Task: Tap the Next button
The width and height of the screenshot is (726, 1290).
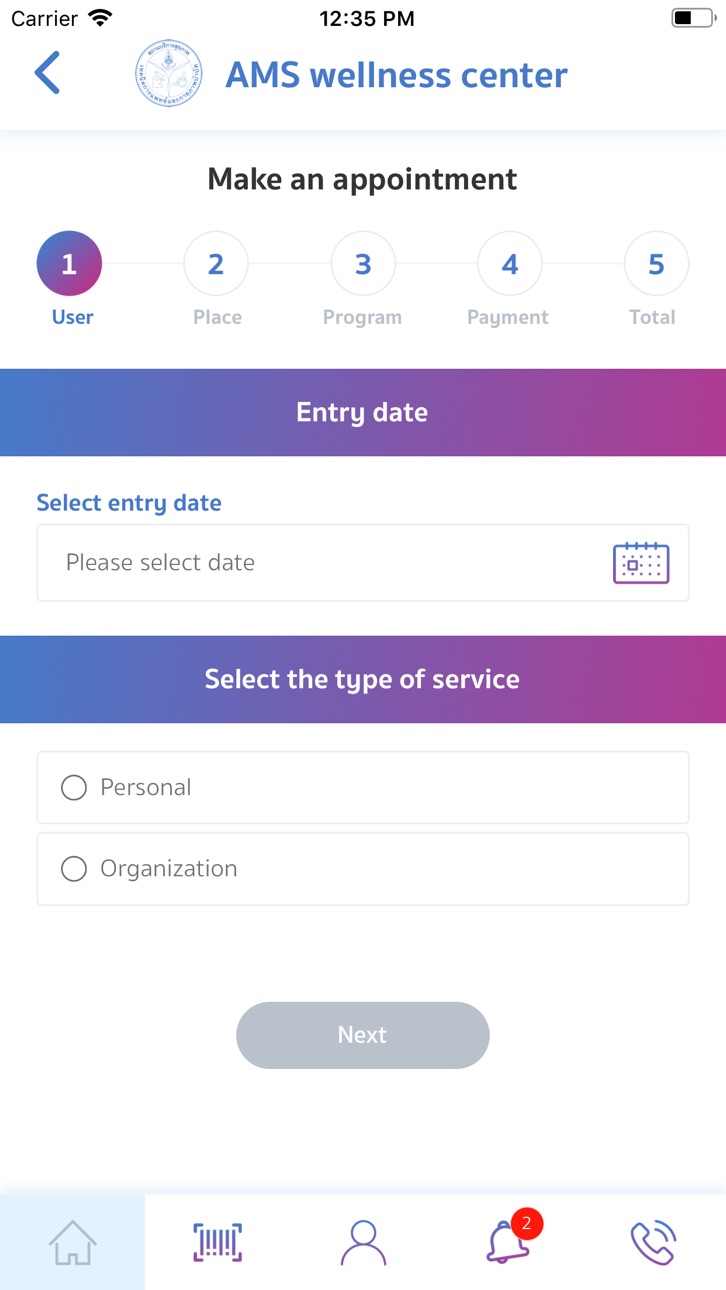Action: pyautogui.click(x=363, y=1035)
